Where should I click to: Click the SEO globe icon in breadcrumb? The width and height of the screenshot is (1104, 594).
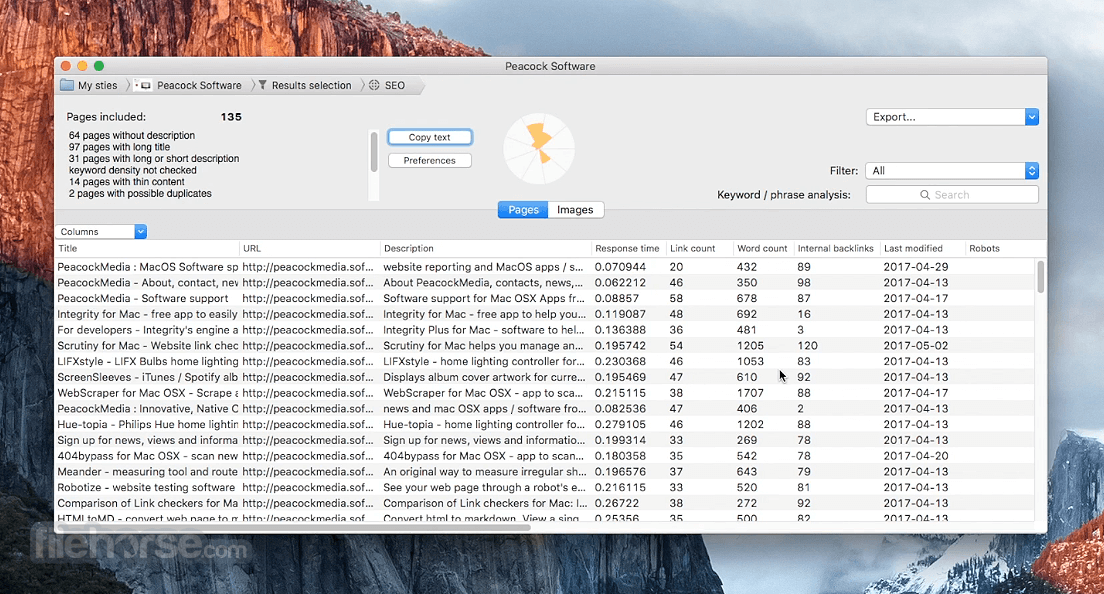pyautogui.click(x=374, y=85)
